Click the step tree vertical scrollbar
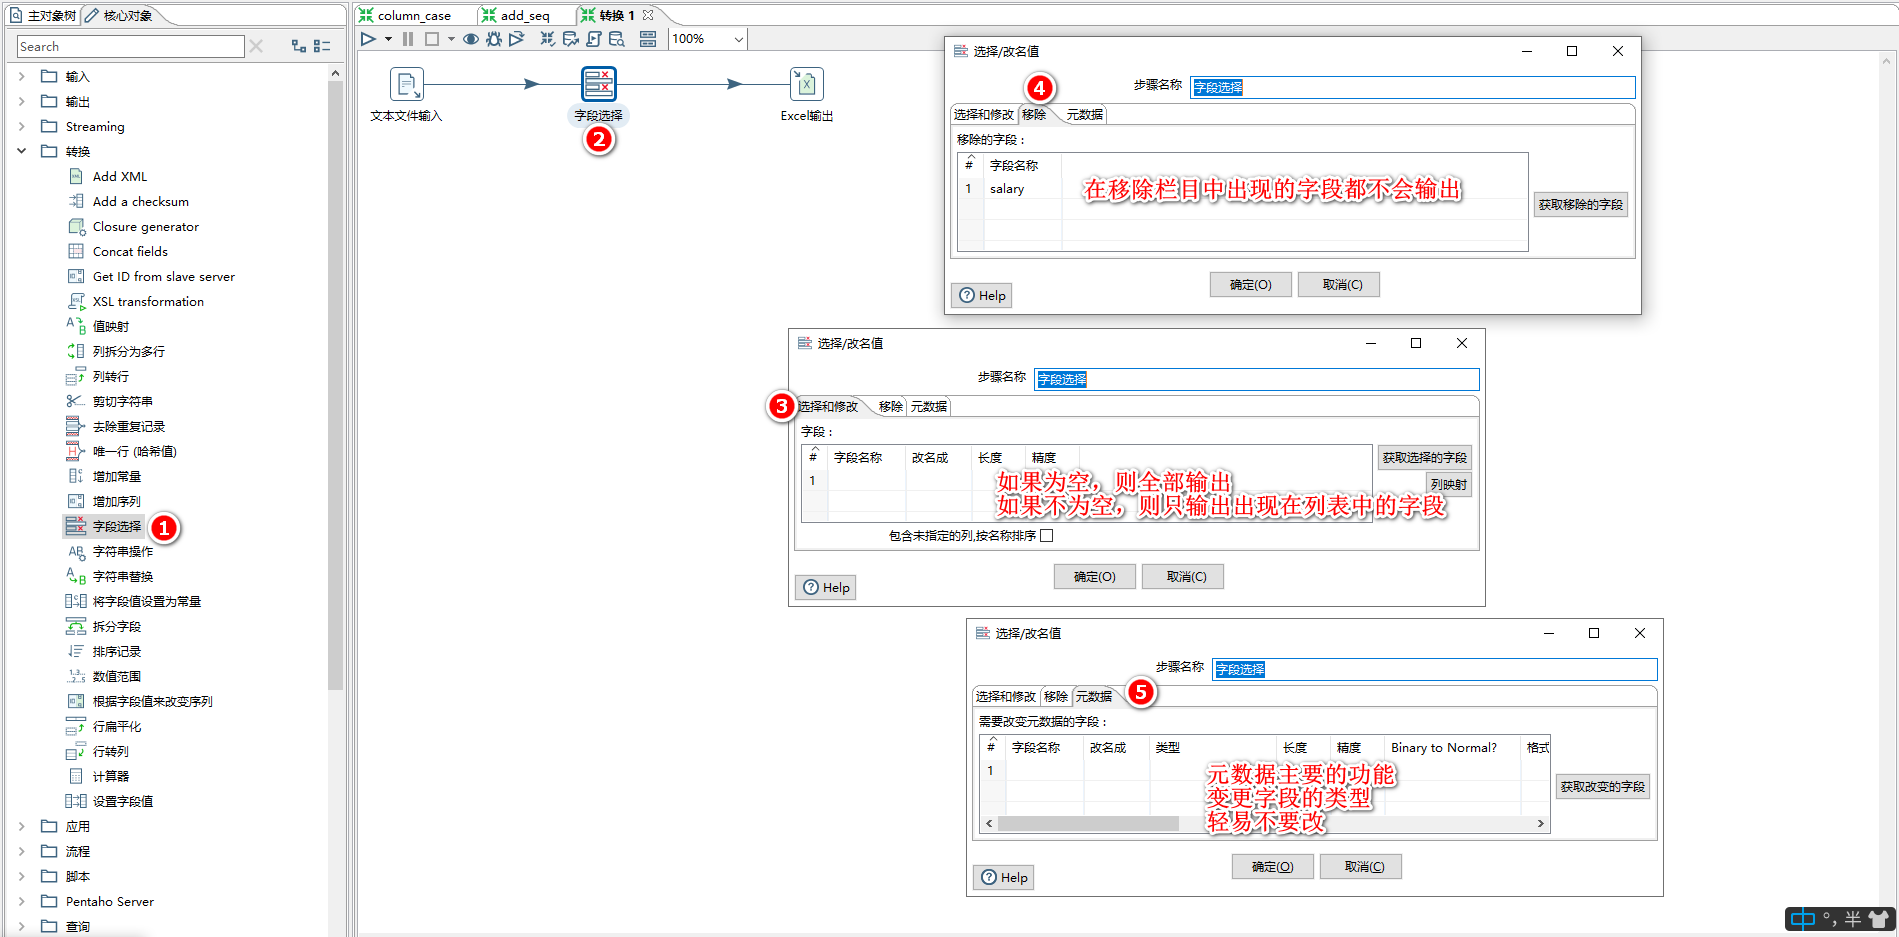Viewport: 1899px width, 937px height. (x=335, y=385)
